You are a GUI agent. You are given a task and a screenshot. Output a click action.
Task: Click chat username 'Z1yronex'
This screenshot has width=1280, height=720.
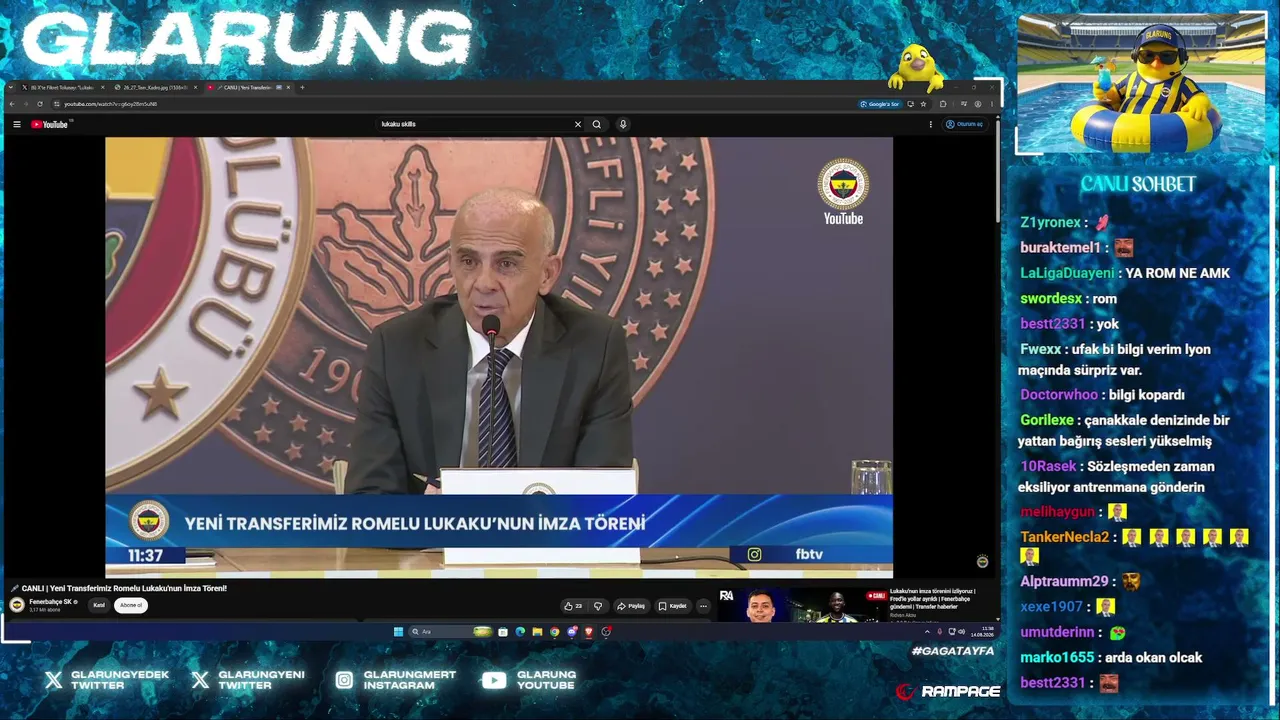coord(1050,222)
